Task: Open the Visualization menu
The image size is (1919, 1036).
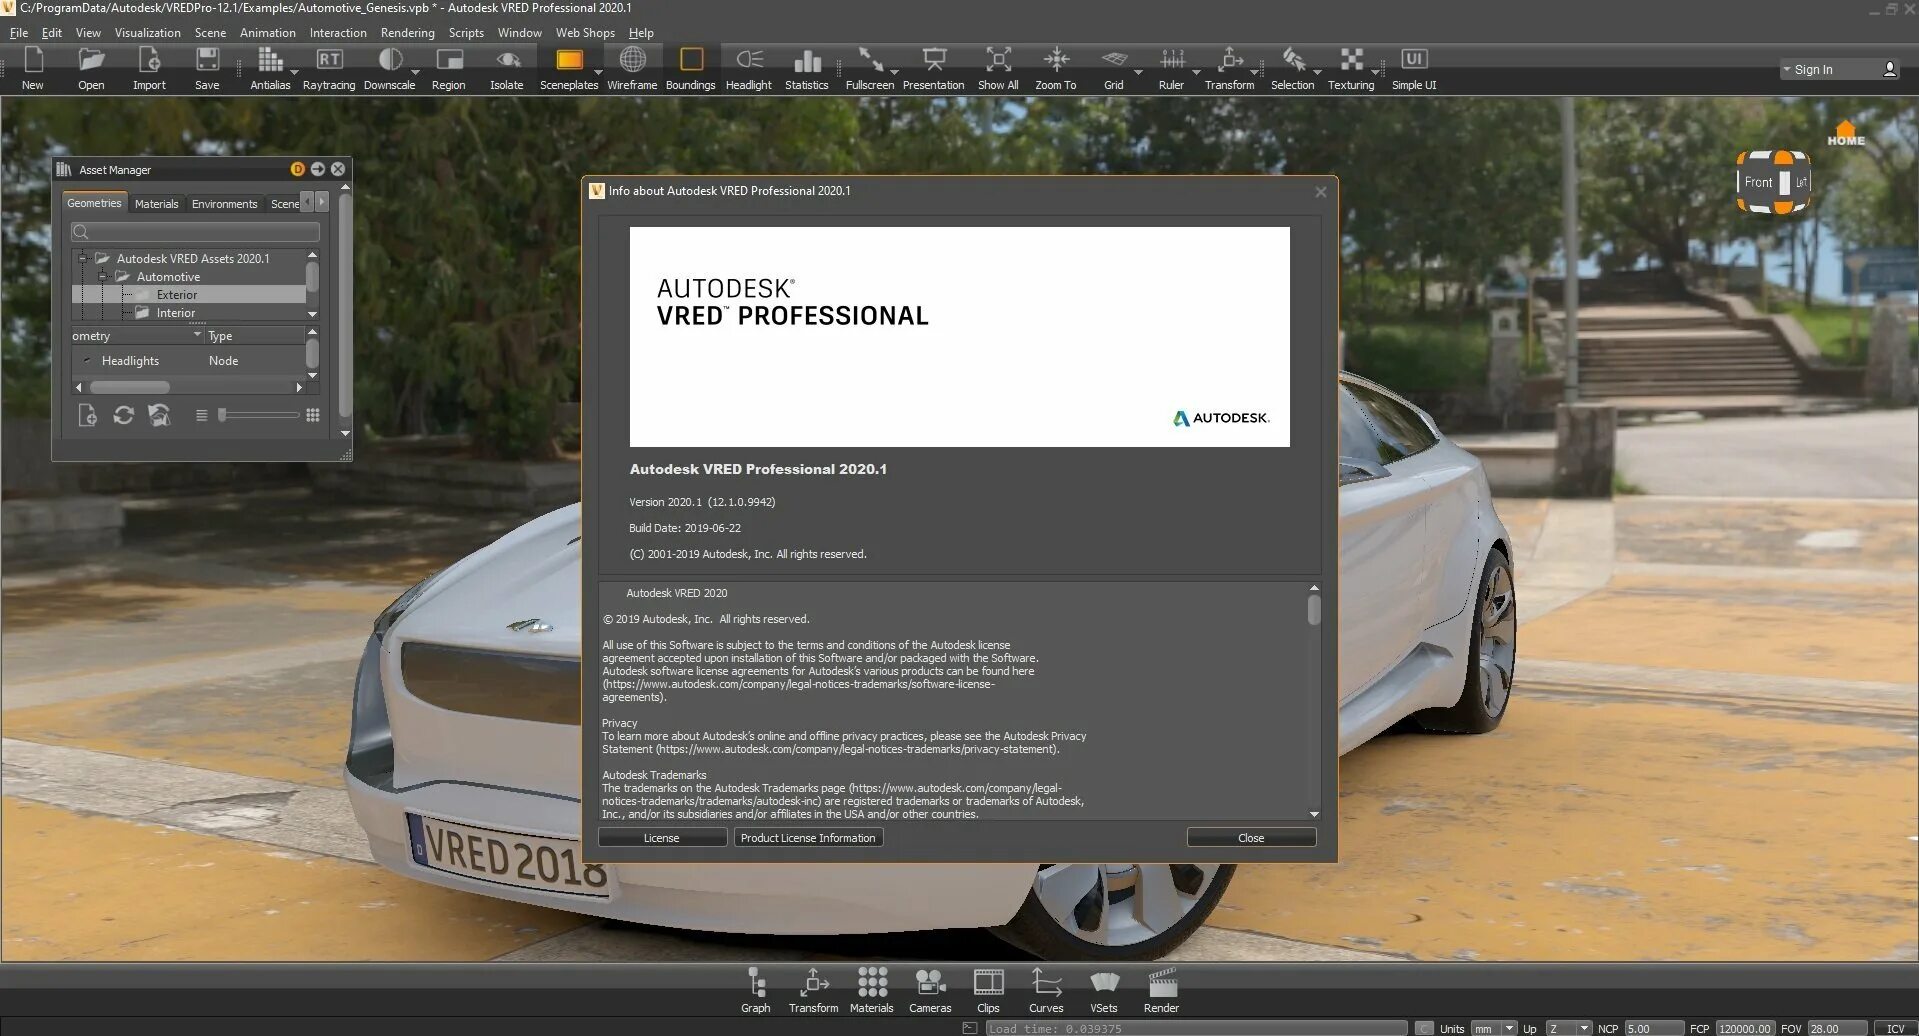Action: pos(148,32)
